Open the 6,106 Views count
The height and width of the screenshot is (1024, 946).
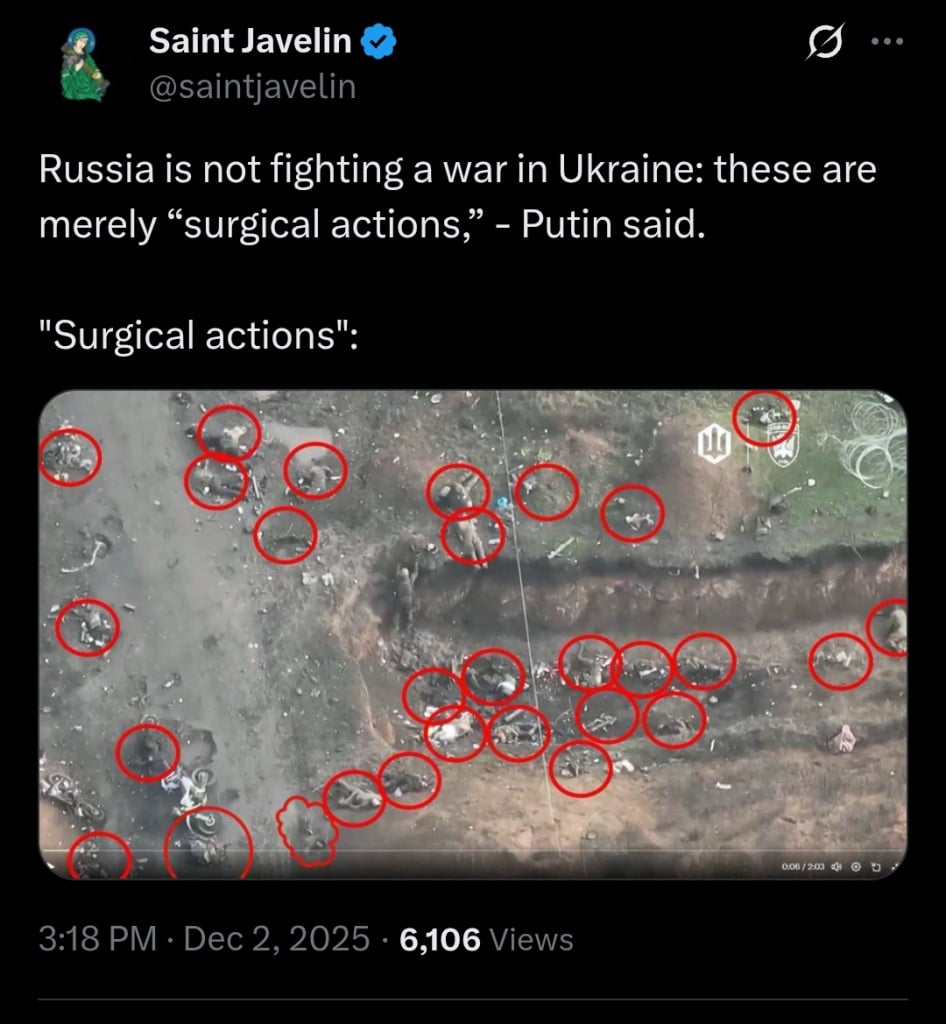[x=486, y=940]
